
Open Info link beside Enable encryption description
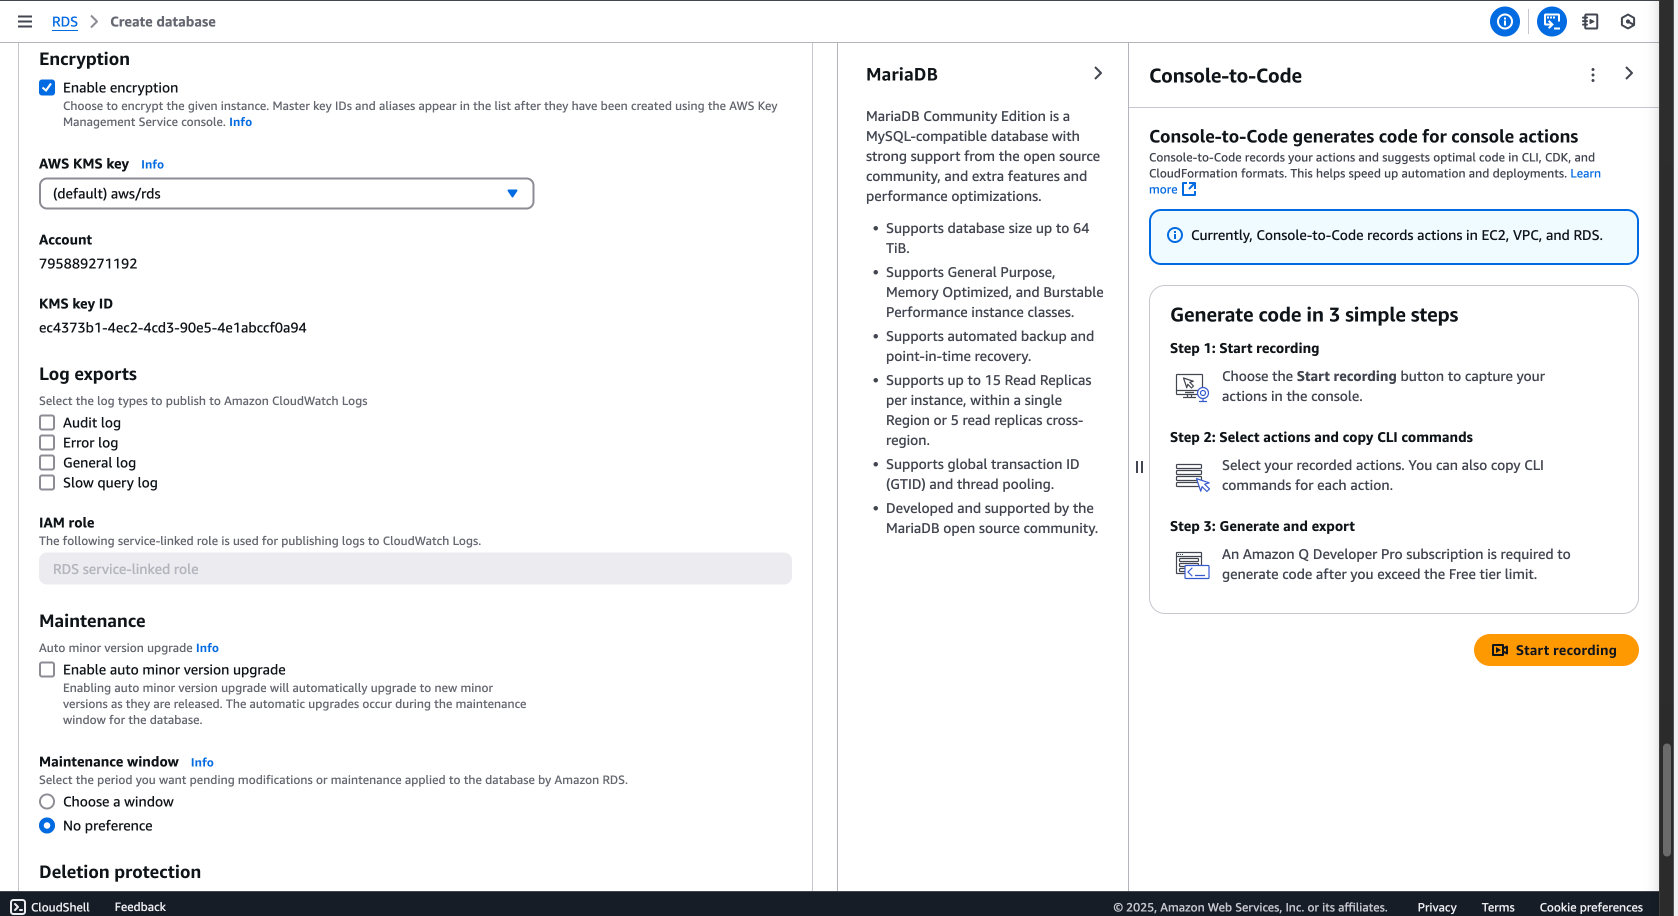pos(240,122)
